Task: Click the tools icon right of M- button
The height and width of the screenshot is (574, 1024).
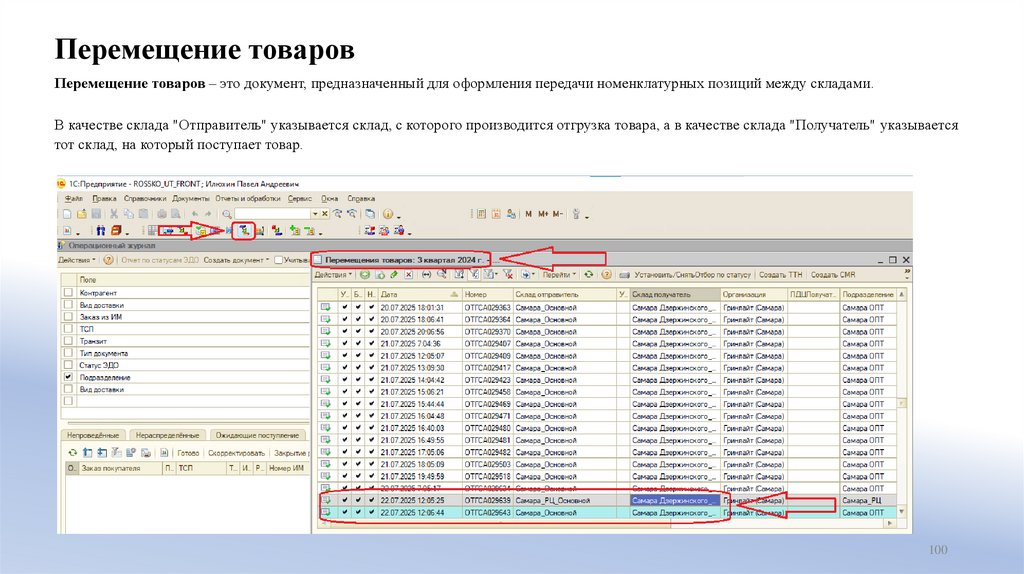Action: point(576,214)
